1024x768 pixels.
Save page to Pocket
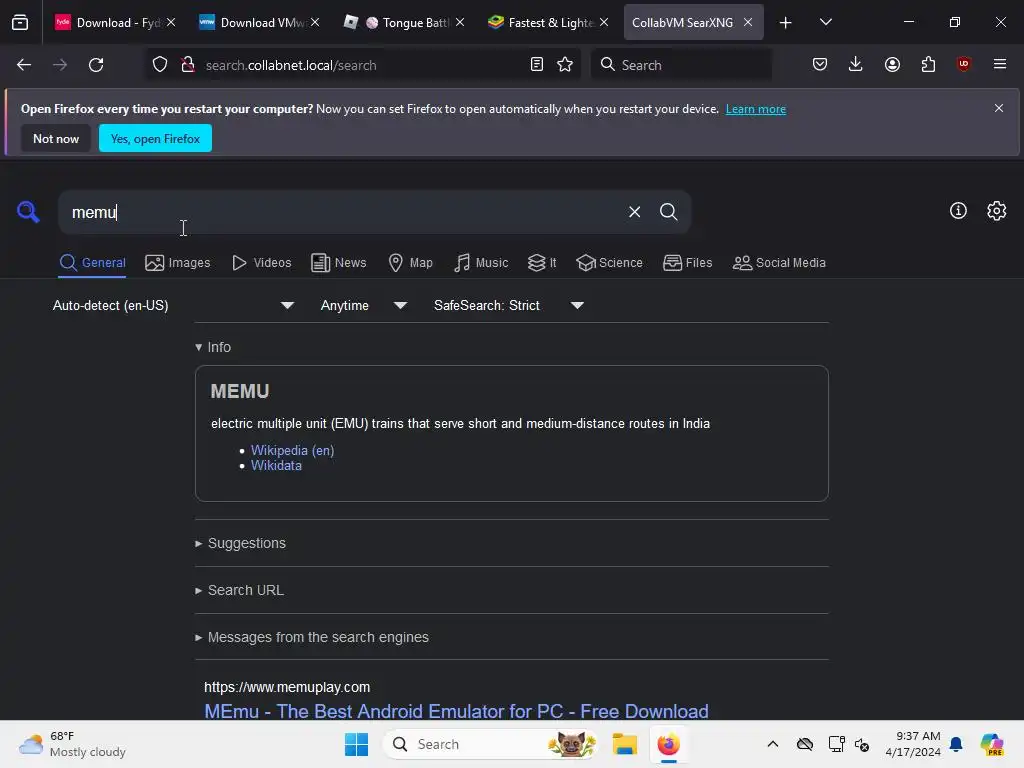coord(820,65)
